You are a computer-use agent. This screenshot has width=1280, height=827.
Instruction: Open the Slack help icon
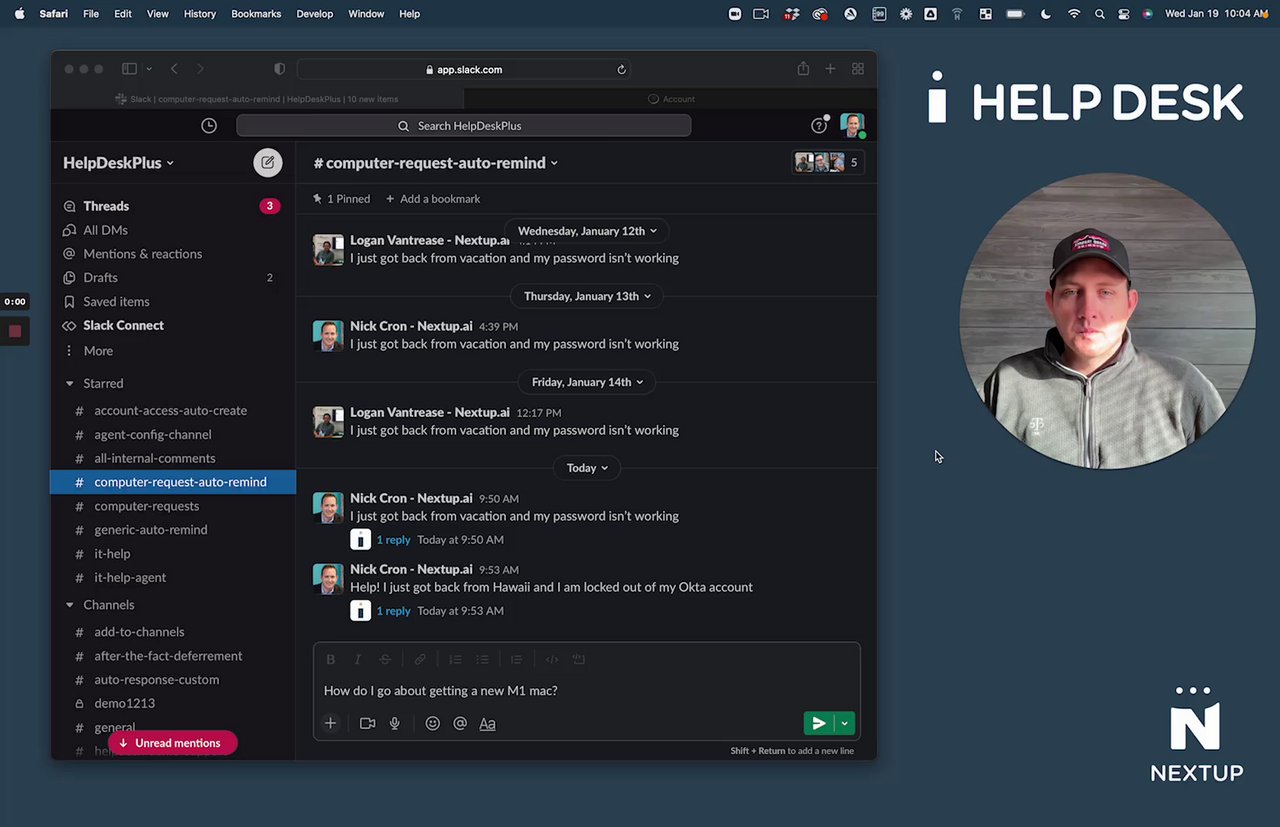819,126
